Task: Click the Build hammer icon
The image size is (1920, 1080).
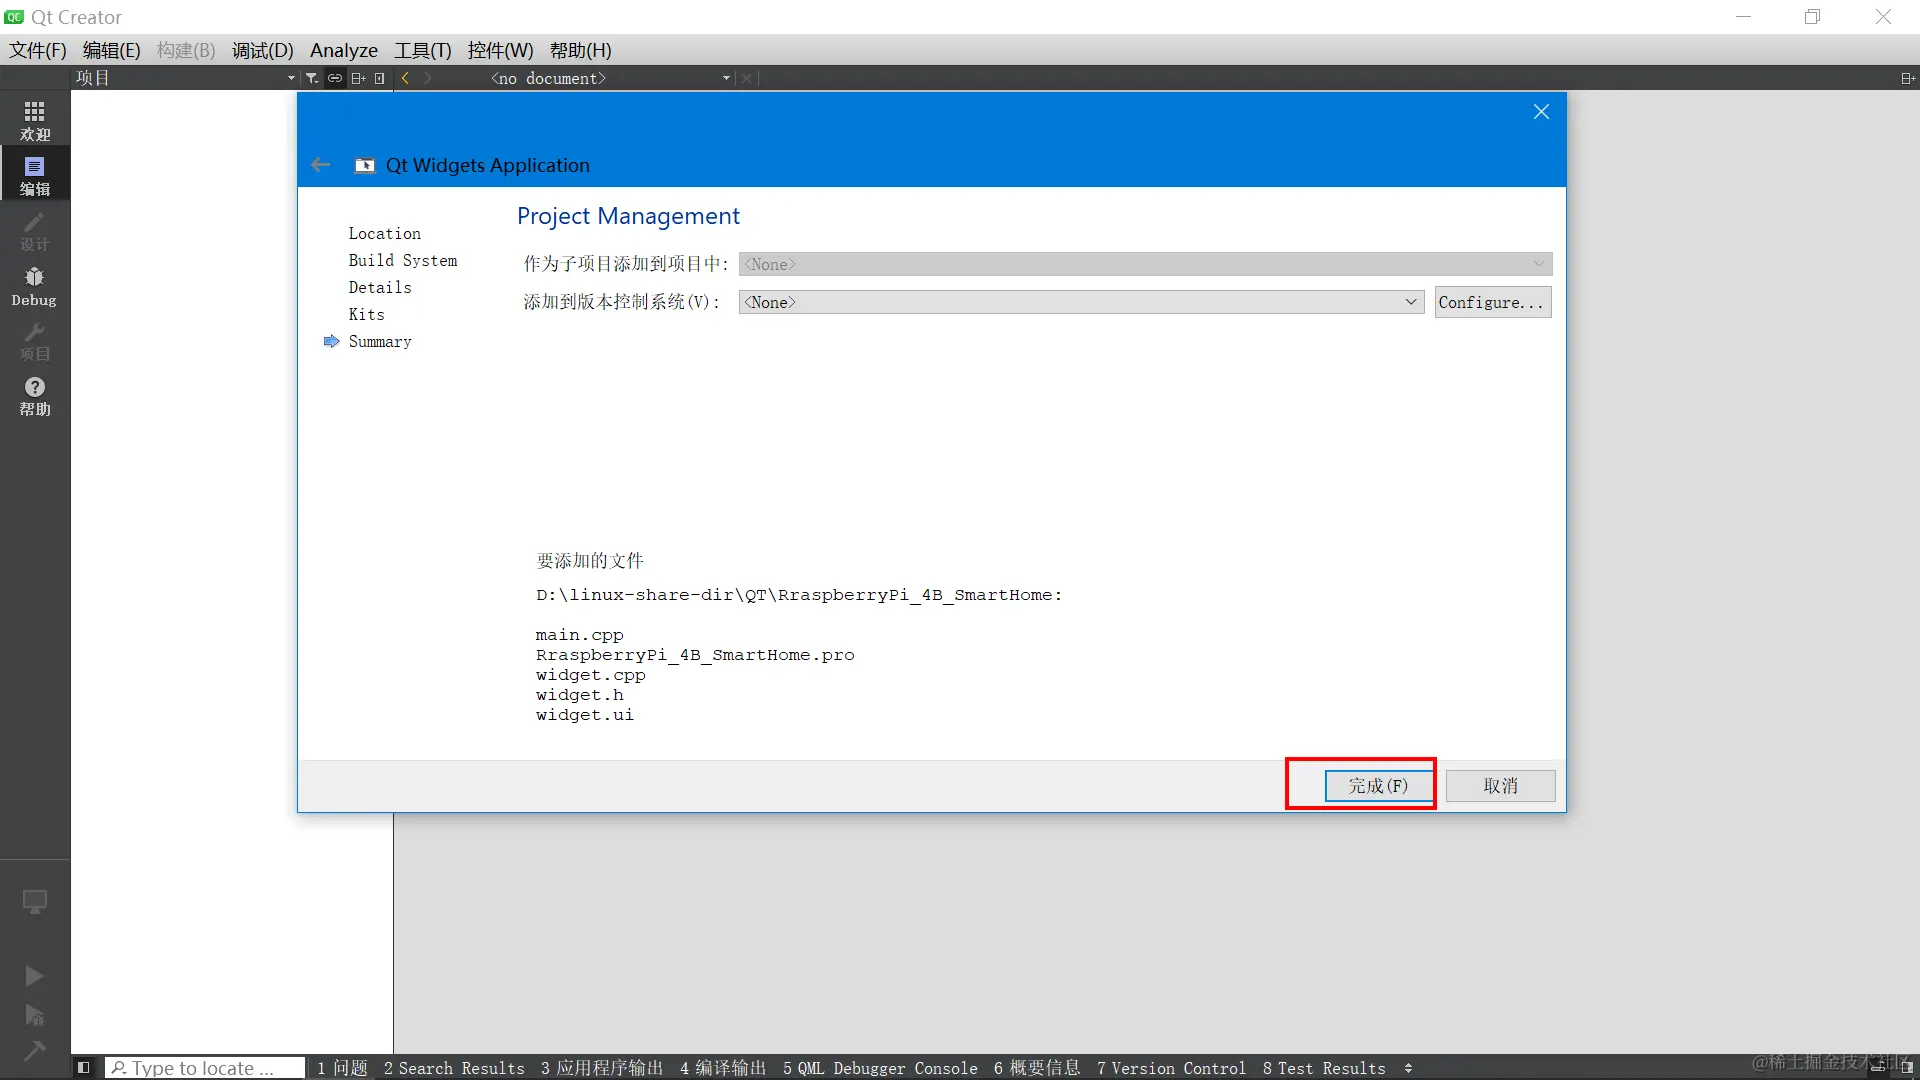Action: tap(34, 1051)
